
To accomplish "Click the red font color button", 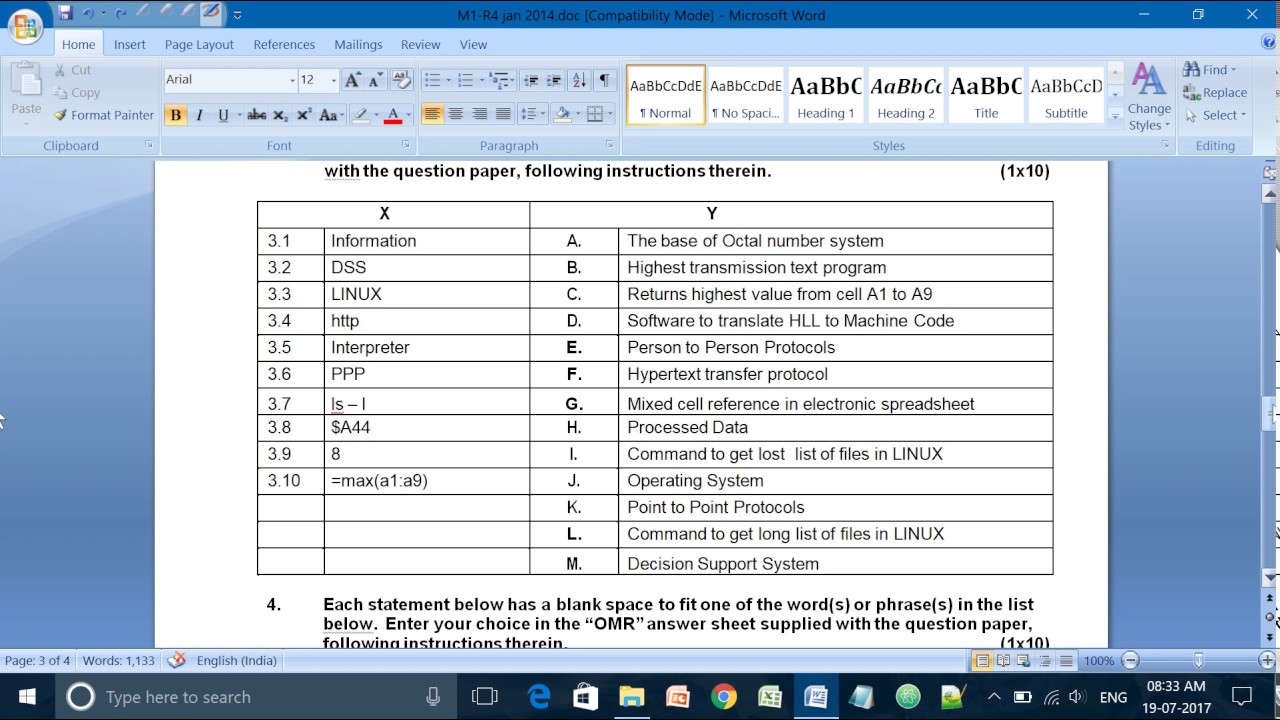I will (x=393, y=115).
